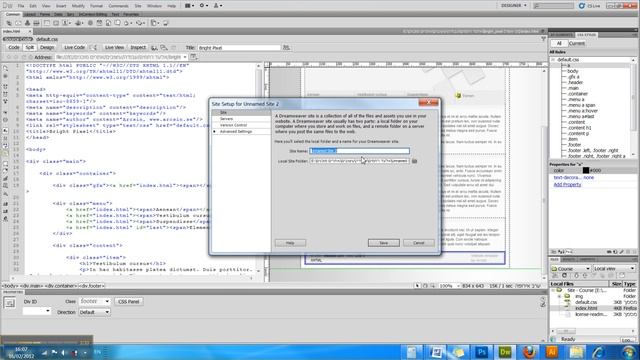Viewport: 640px width, 360px height.
Task: Click the Add Property link
Action: pyautogui.click(x=567, y=184)
